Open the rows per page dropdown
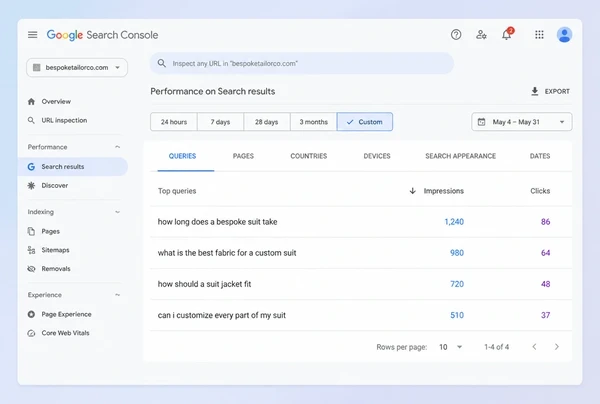The image size is (600, 404). pyautogui.click(x=451, y=347)
